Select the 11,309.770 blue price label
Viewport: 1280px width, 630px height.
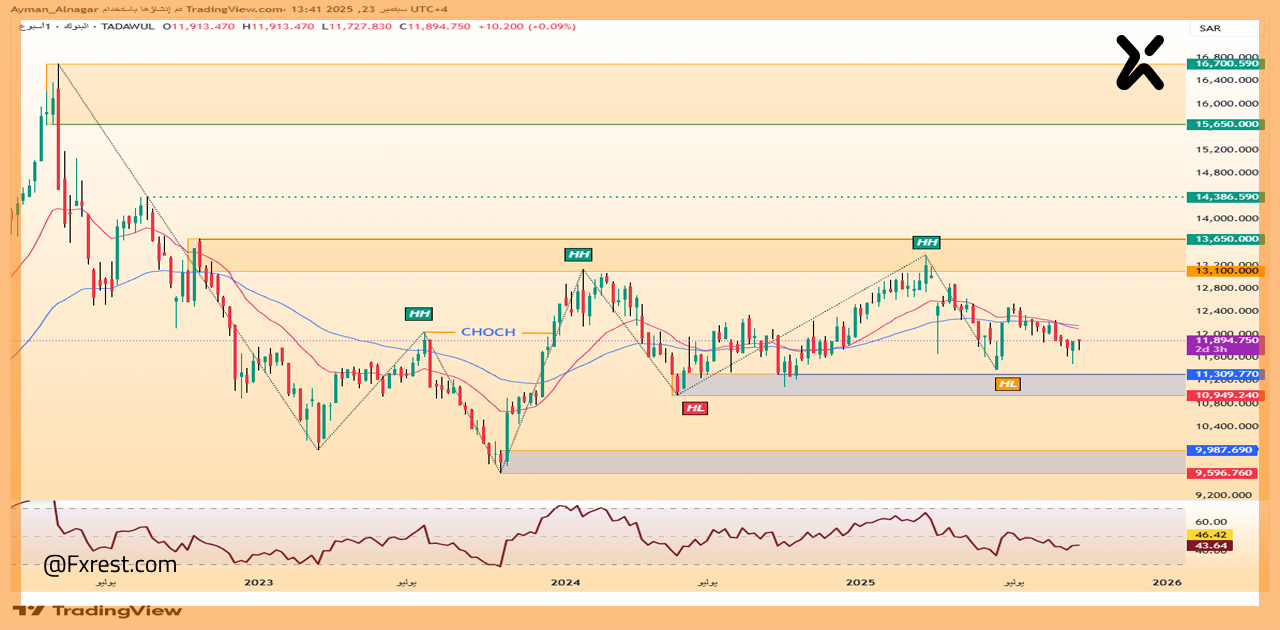tap(1225, 375)
